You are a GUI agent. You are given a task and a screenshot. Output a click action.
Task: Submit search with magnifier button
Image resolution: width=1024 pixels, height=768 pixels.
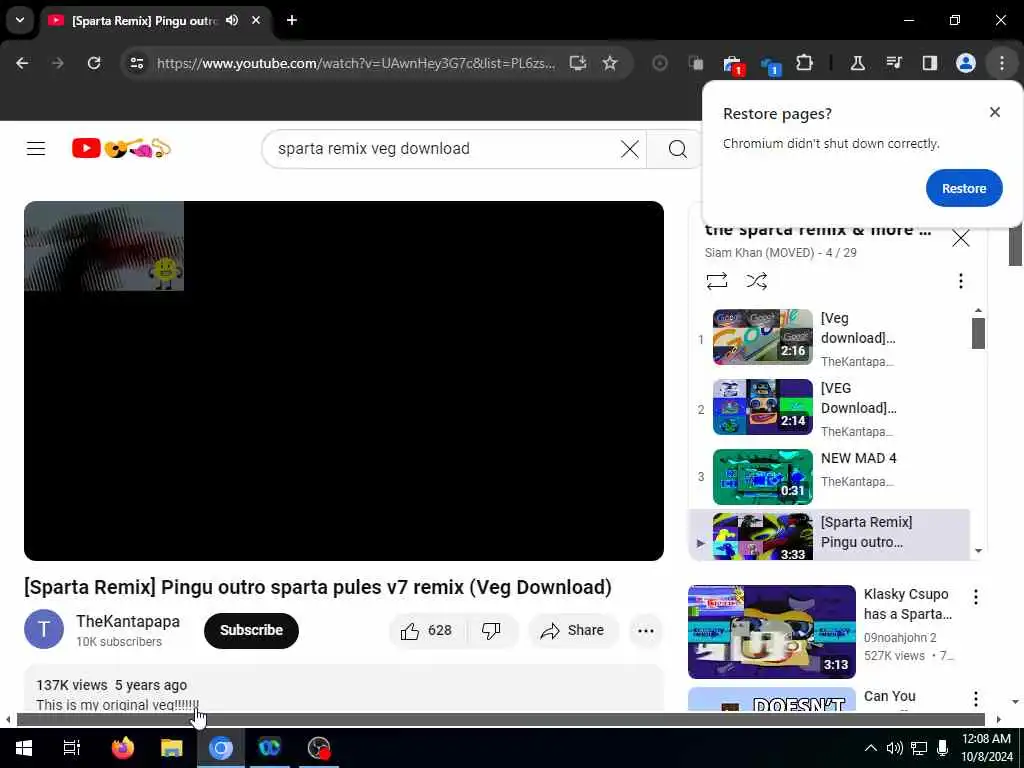click(677, 149)
